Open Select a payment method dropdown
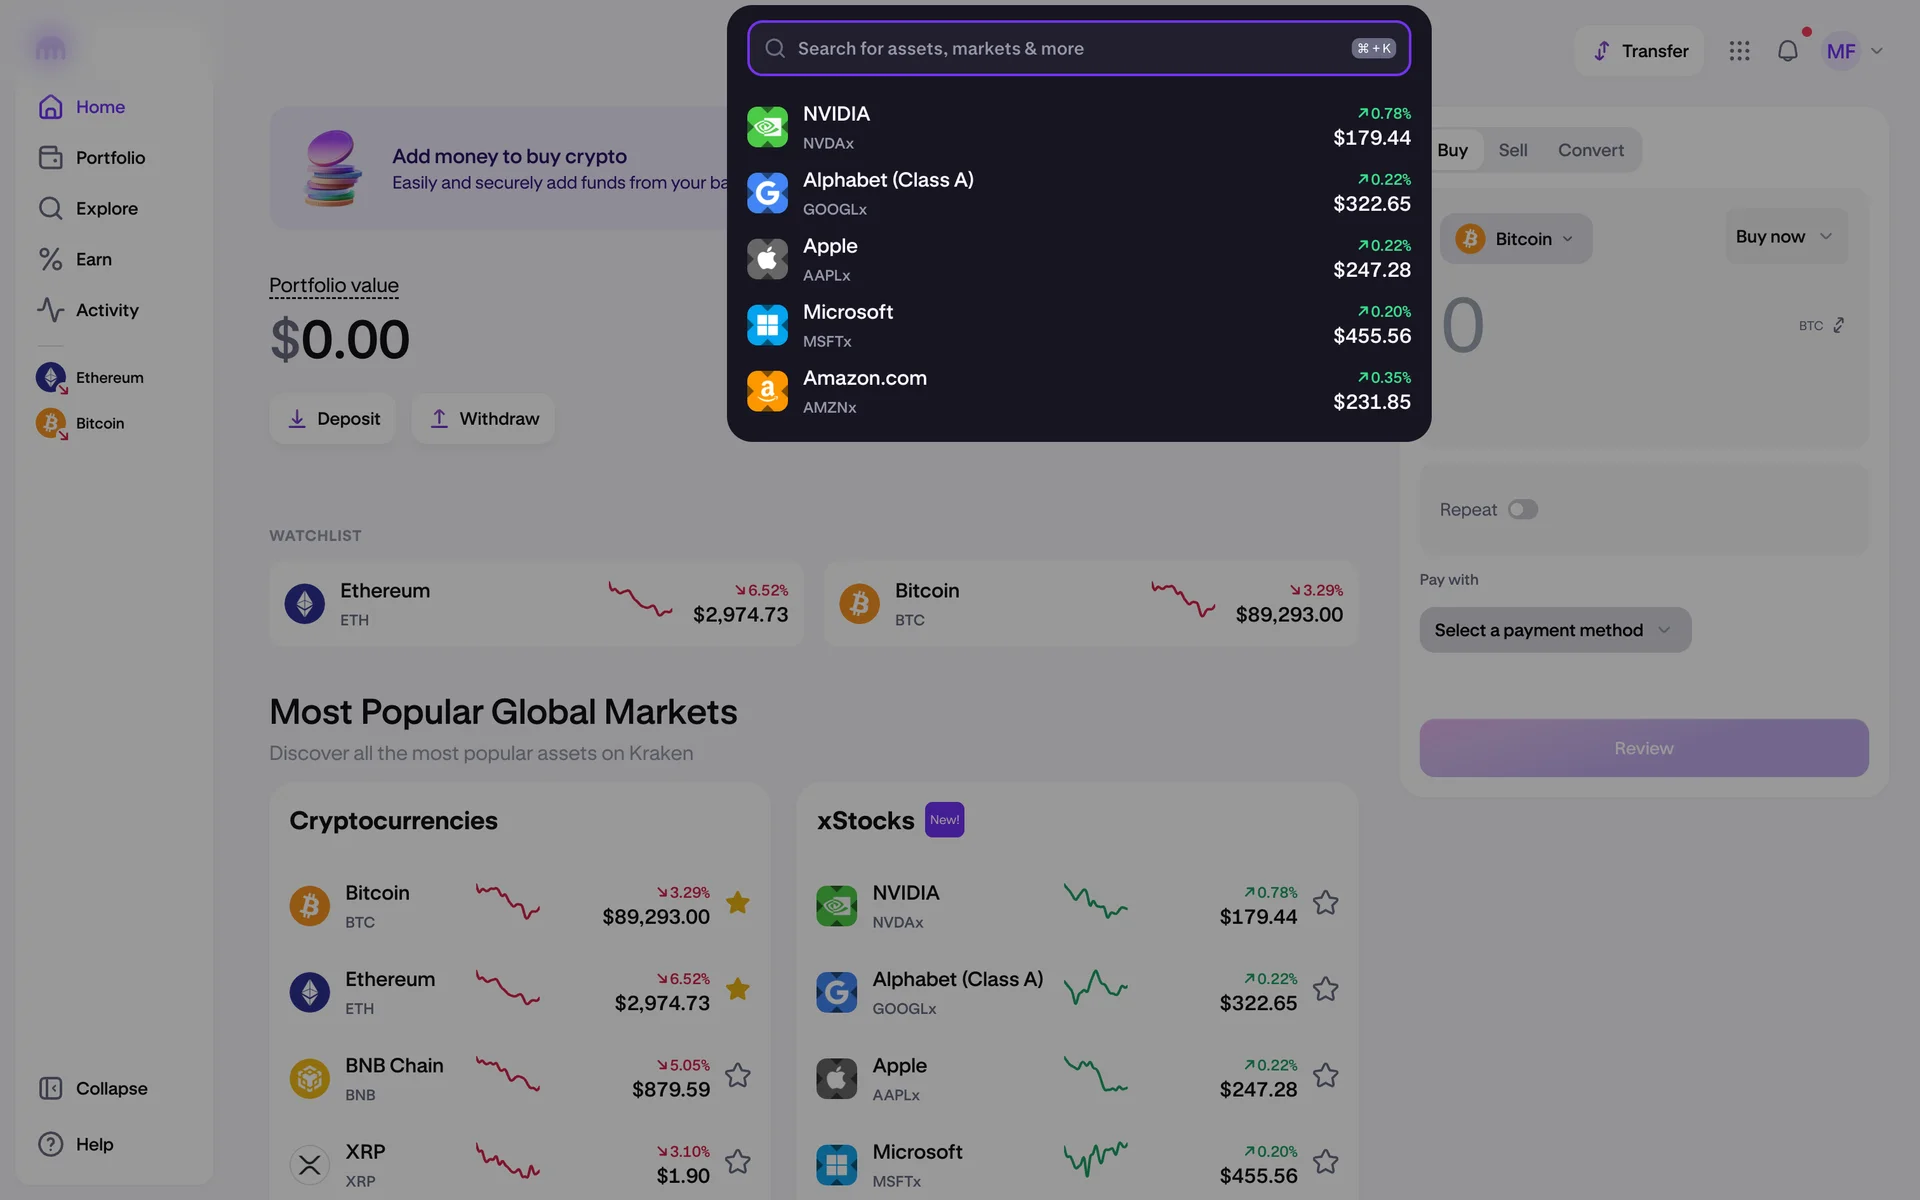1920x1200 pixels. (x=1555, y=630)
